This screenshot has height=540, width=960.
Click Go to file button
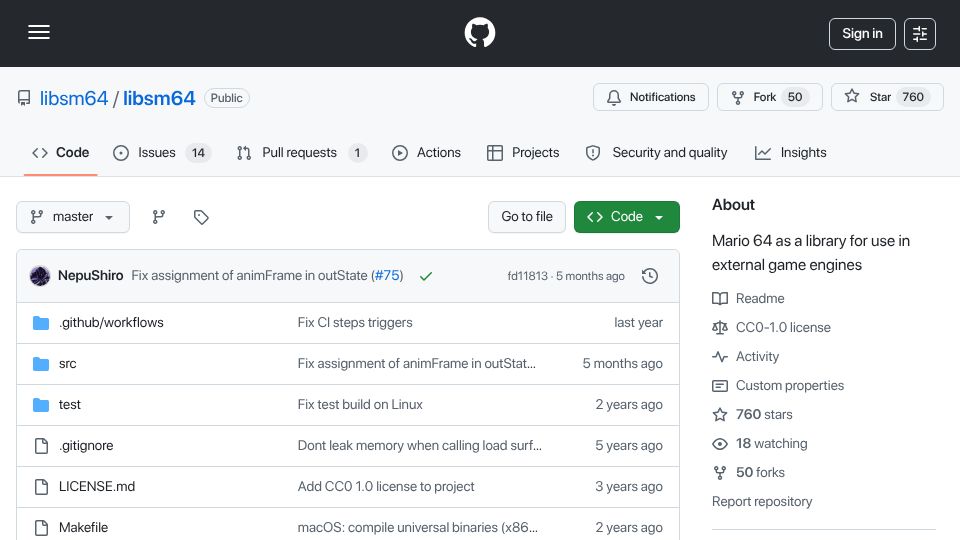(527, 217)
